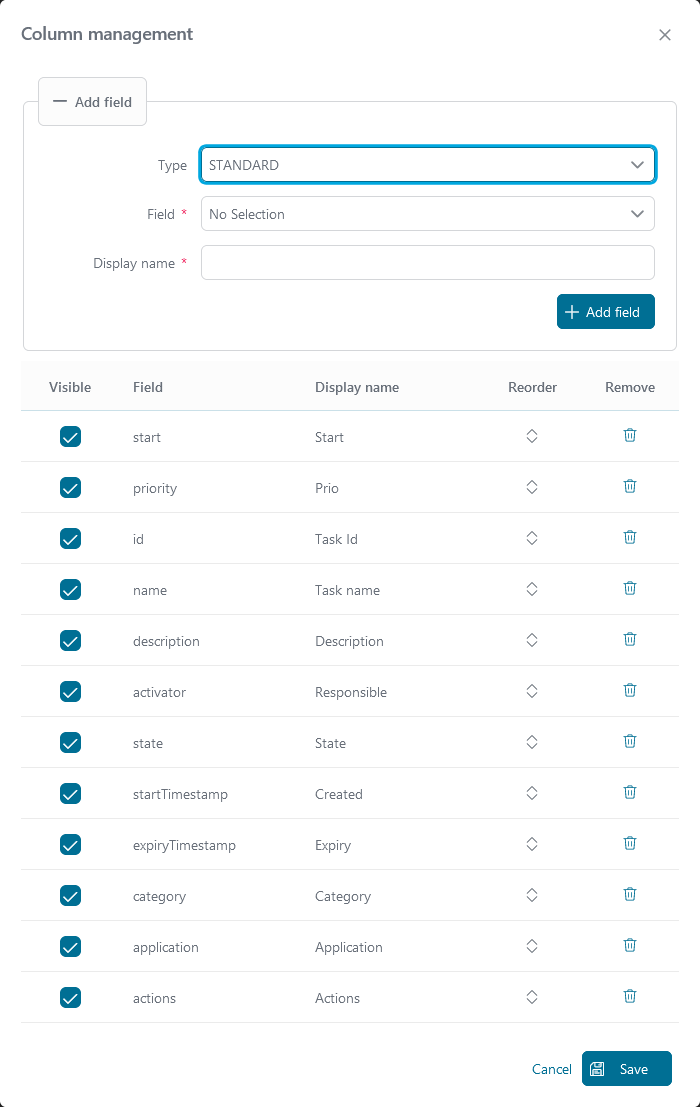Expand the Field dropdown with No Selection

(427, 214)
